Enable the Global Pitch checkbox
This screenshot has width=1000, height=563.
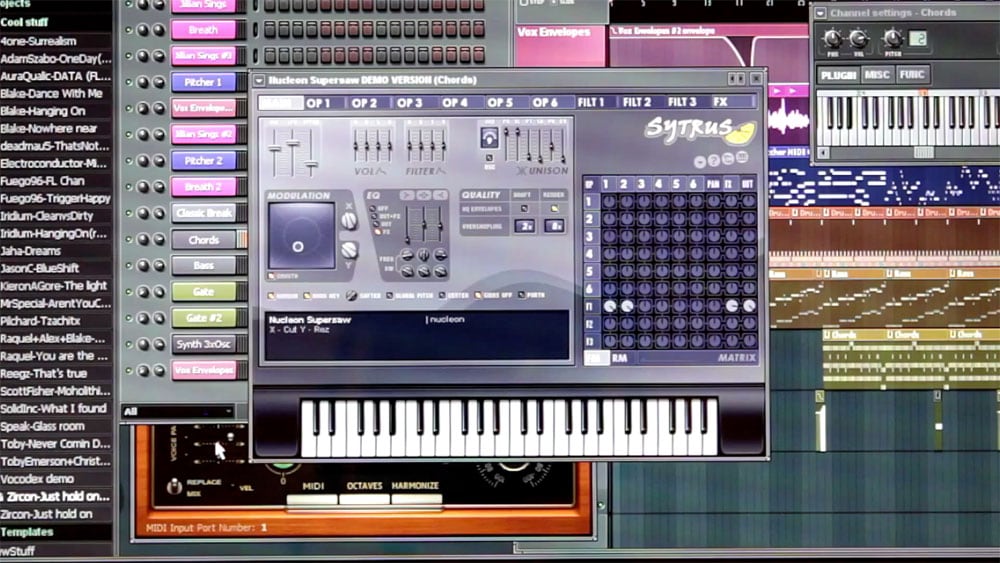point(390,296)
